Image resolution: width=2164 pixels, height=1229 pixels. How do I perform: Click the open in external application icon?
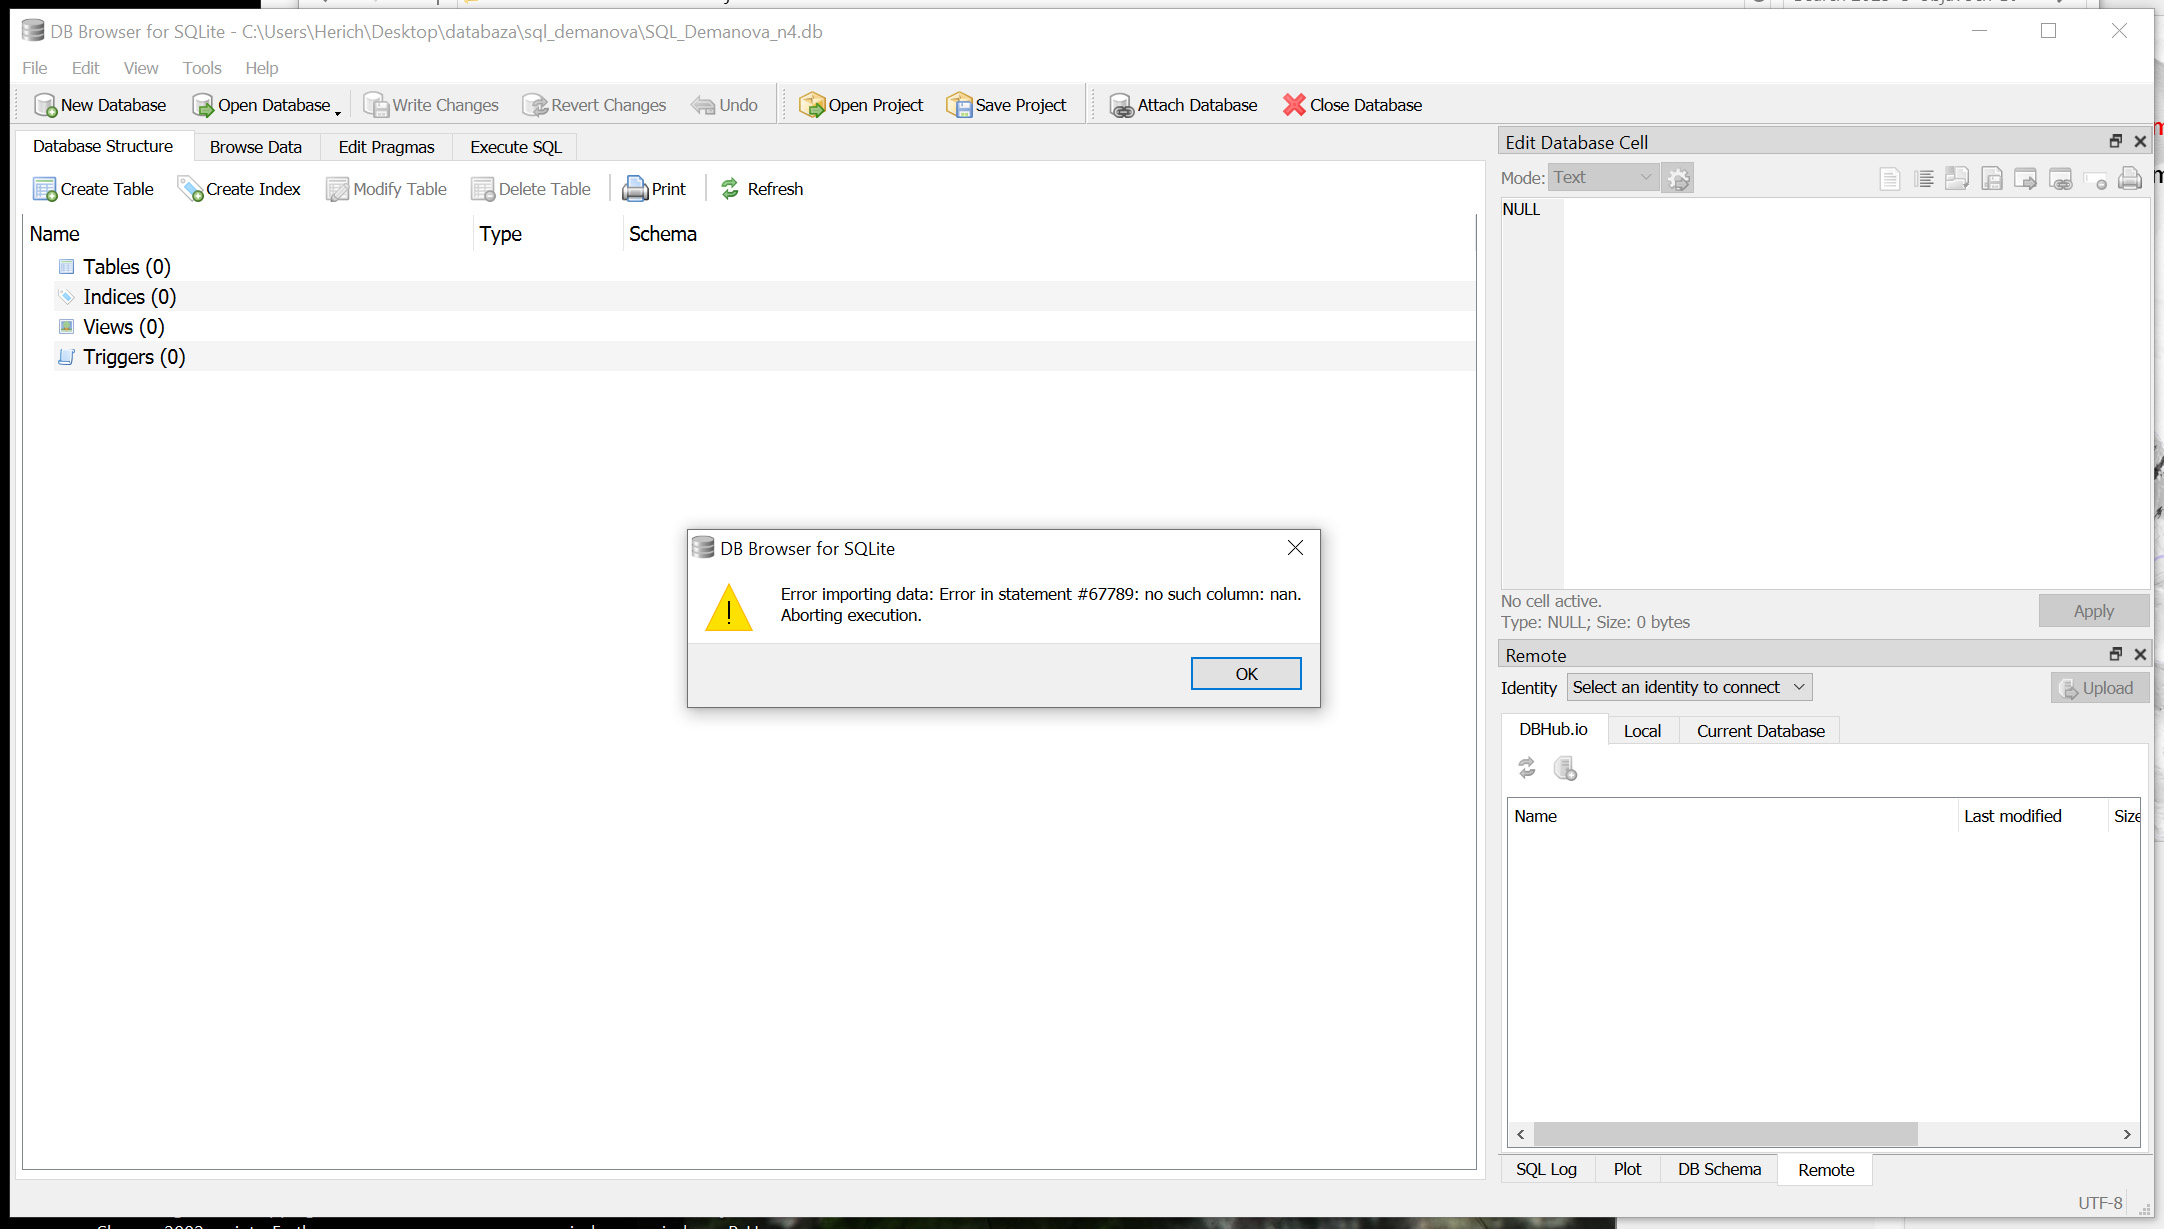[x=2026, y=179]
